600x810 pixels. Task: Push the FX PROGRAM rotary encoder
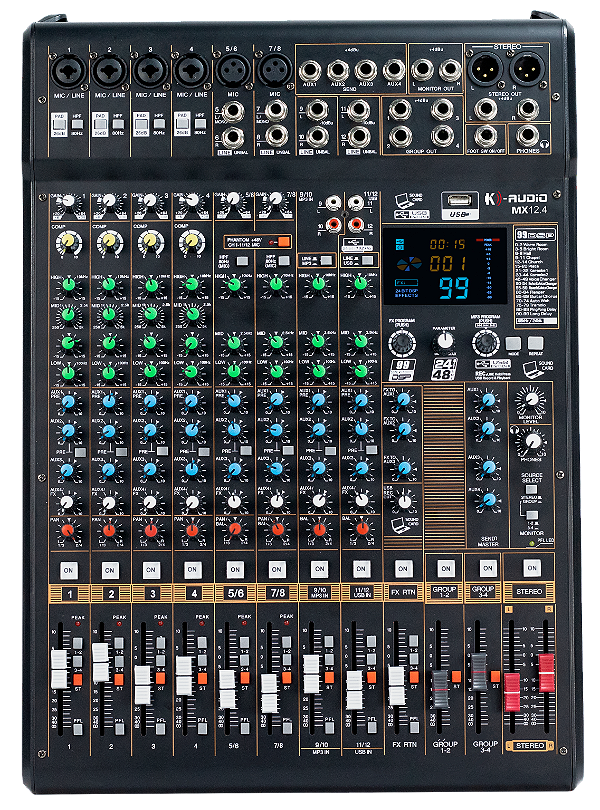point(402,343)
